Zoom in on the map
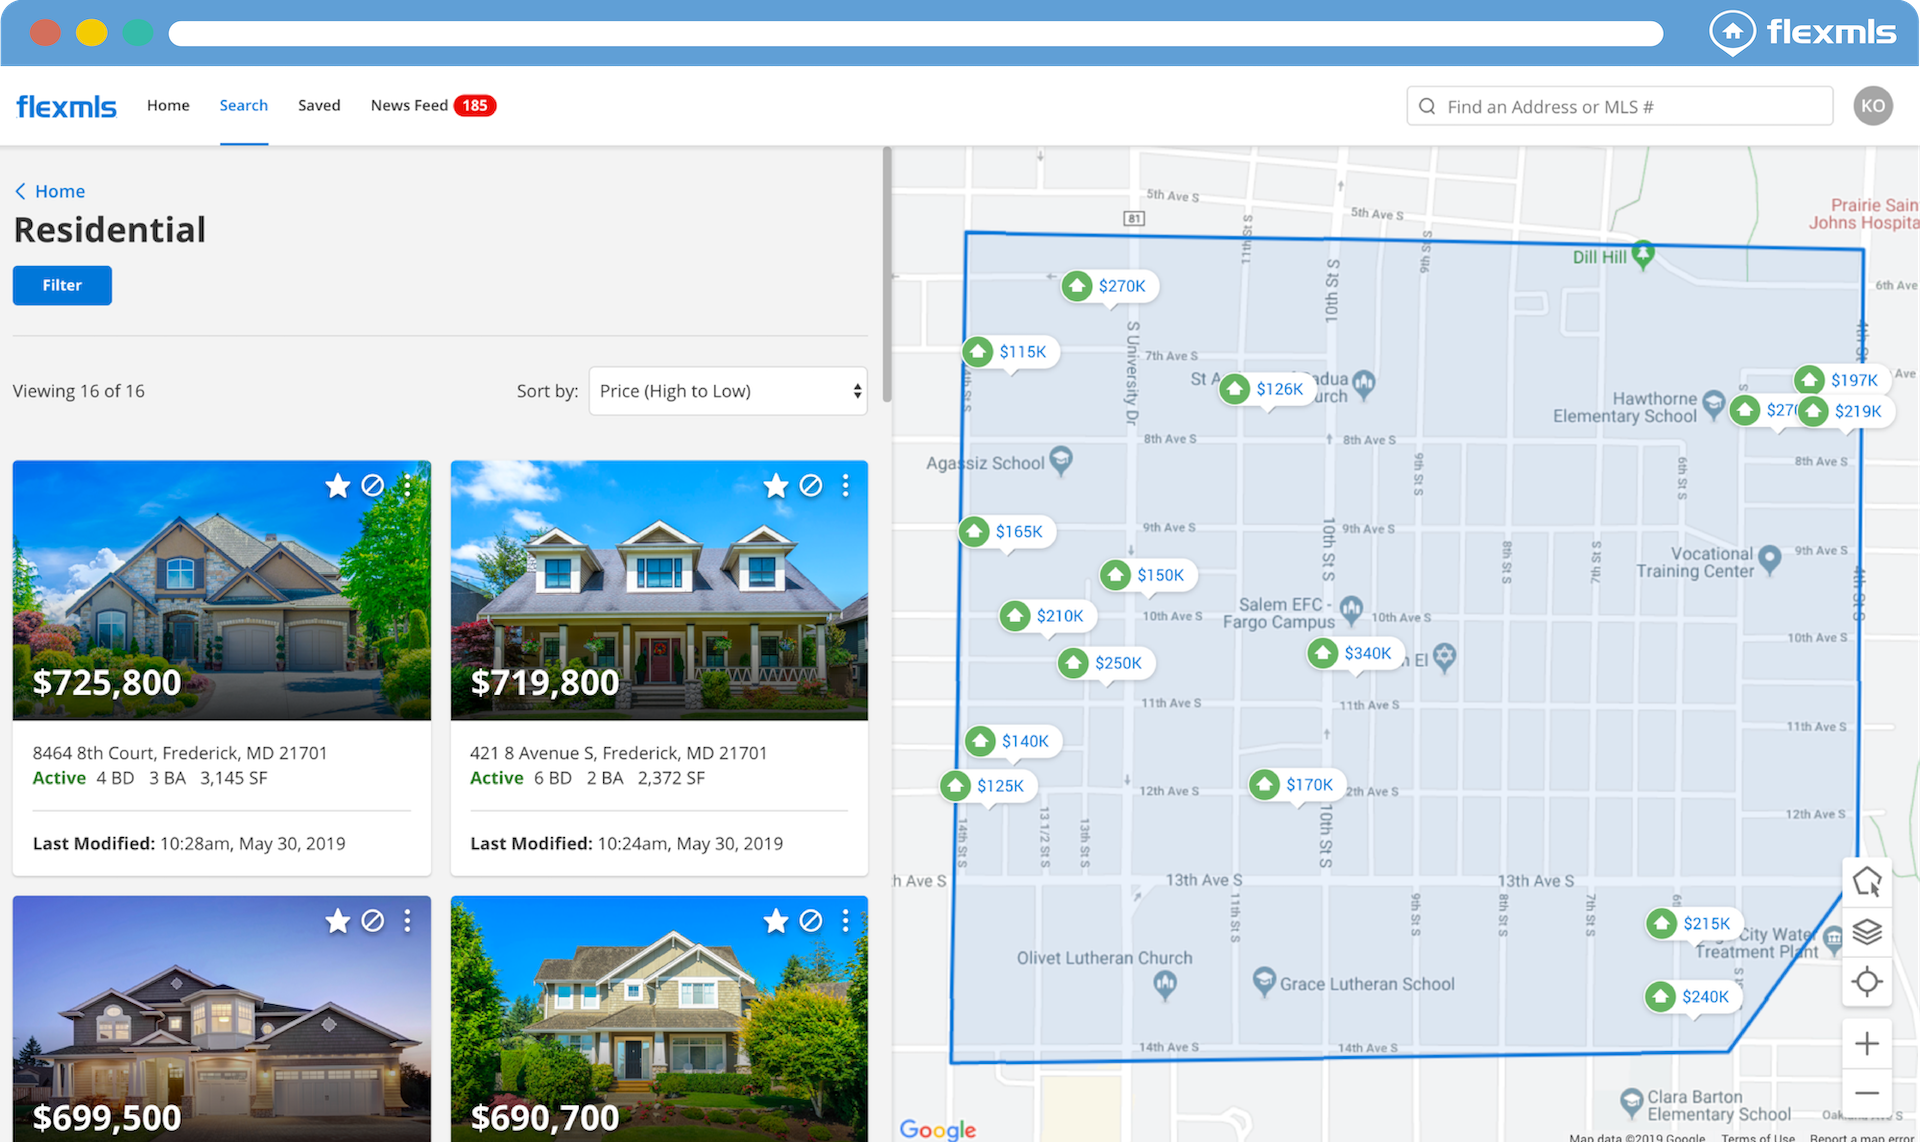Screen dimensions: 1920x1142 [1866, 1044]
